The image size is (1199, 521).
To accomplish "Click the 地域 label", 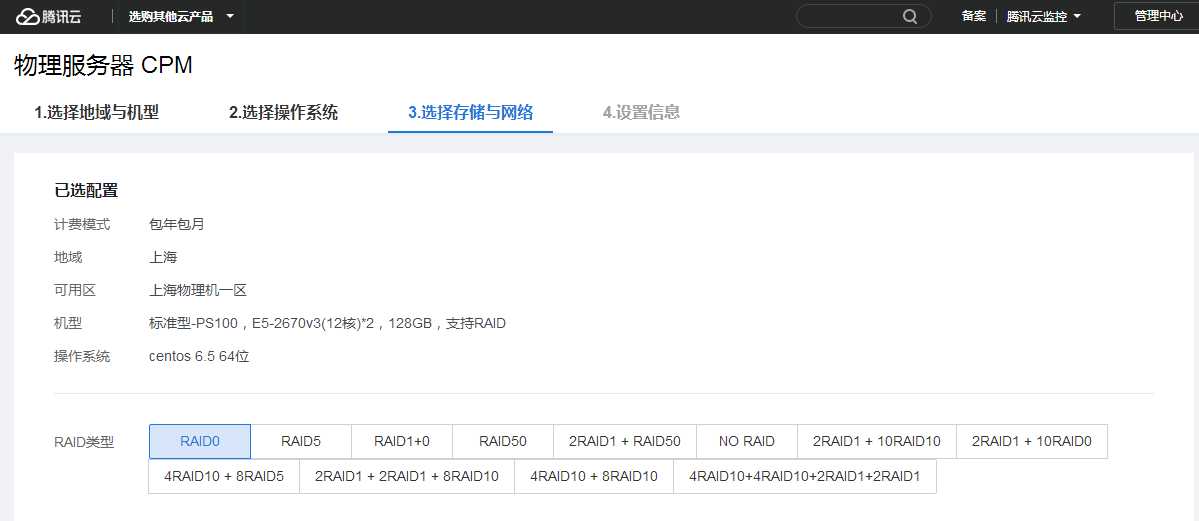I will [x=67, y=258].
